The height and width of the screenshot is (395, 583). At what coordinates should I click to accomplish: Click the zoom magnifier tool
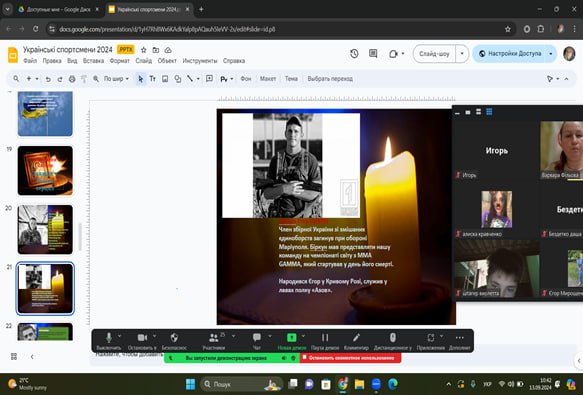[96, 79]
